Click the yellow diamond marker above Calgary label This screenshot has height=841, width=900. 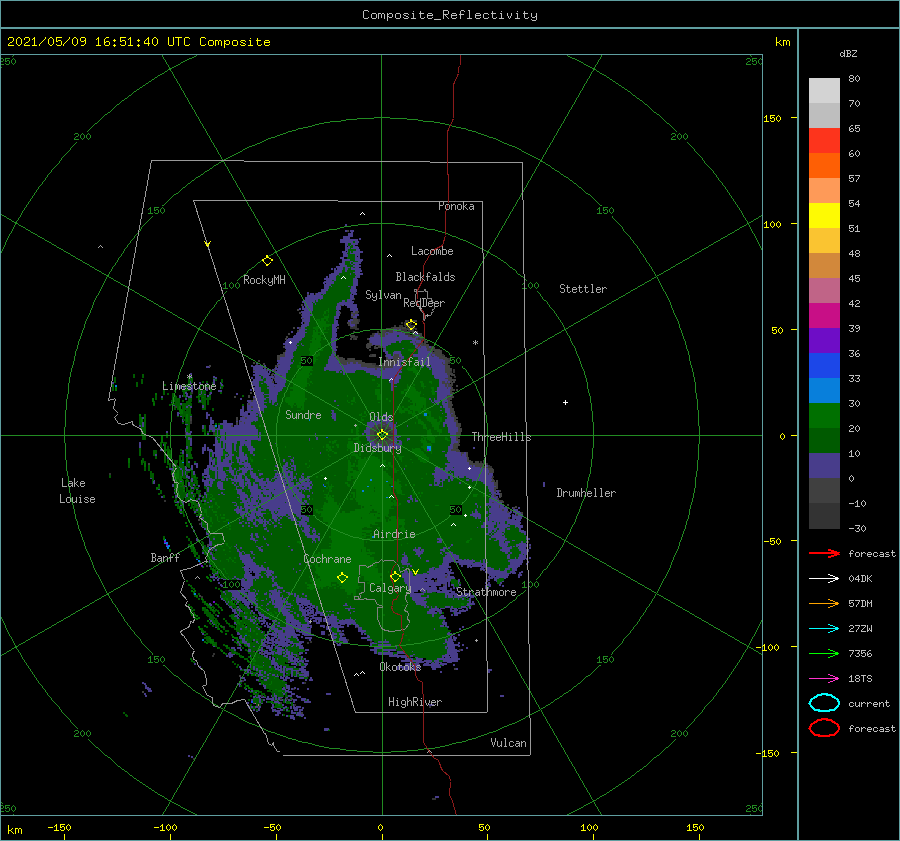395,576
